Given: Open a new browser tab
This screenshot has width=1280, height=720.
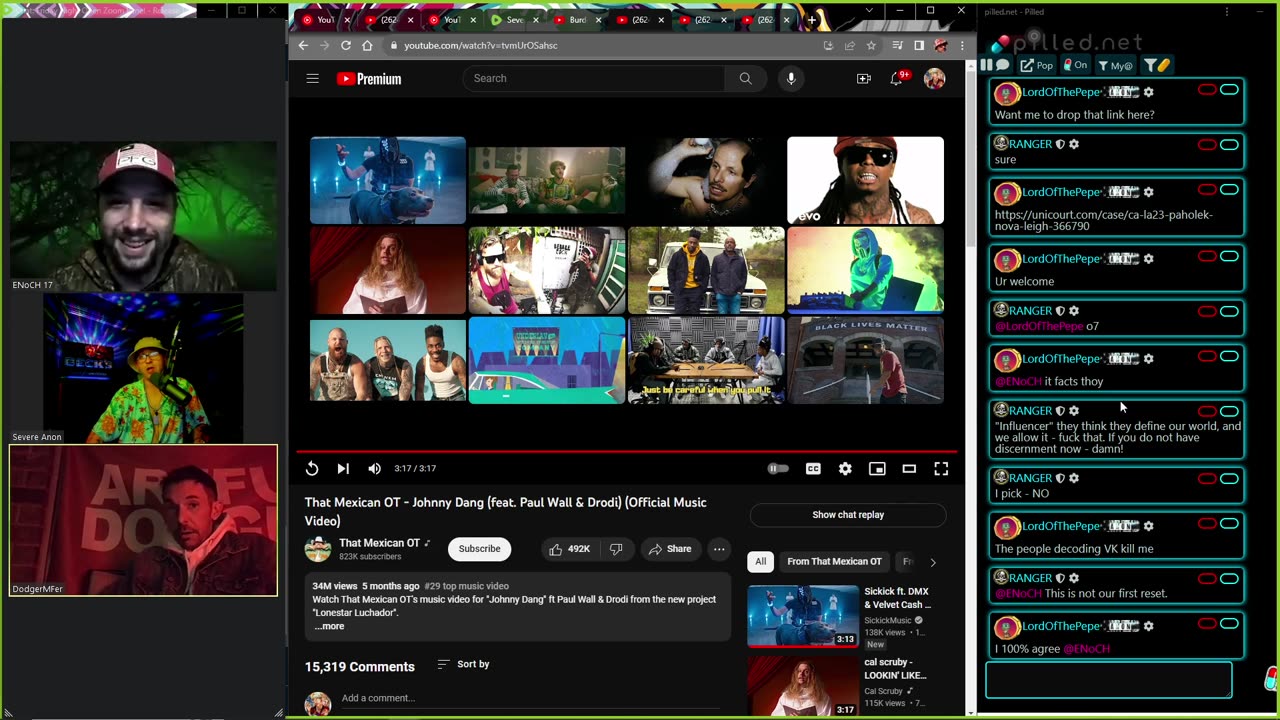Looking at the screenshot, I should [x=811, y=20].
